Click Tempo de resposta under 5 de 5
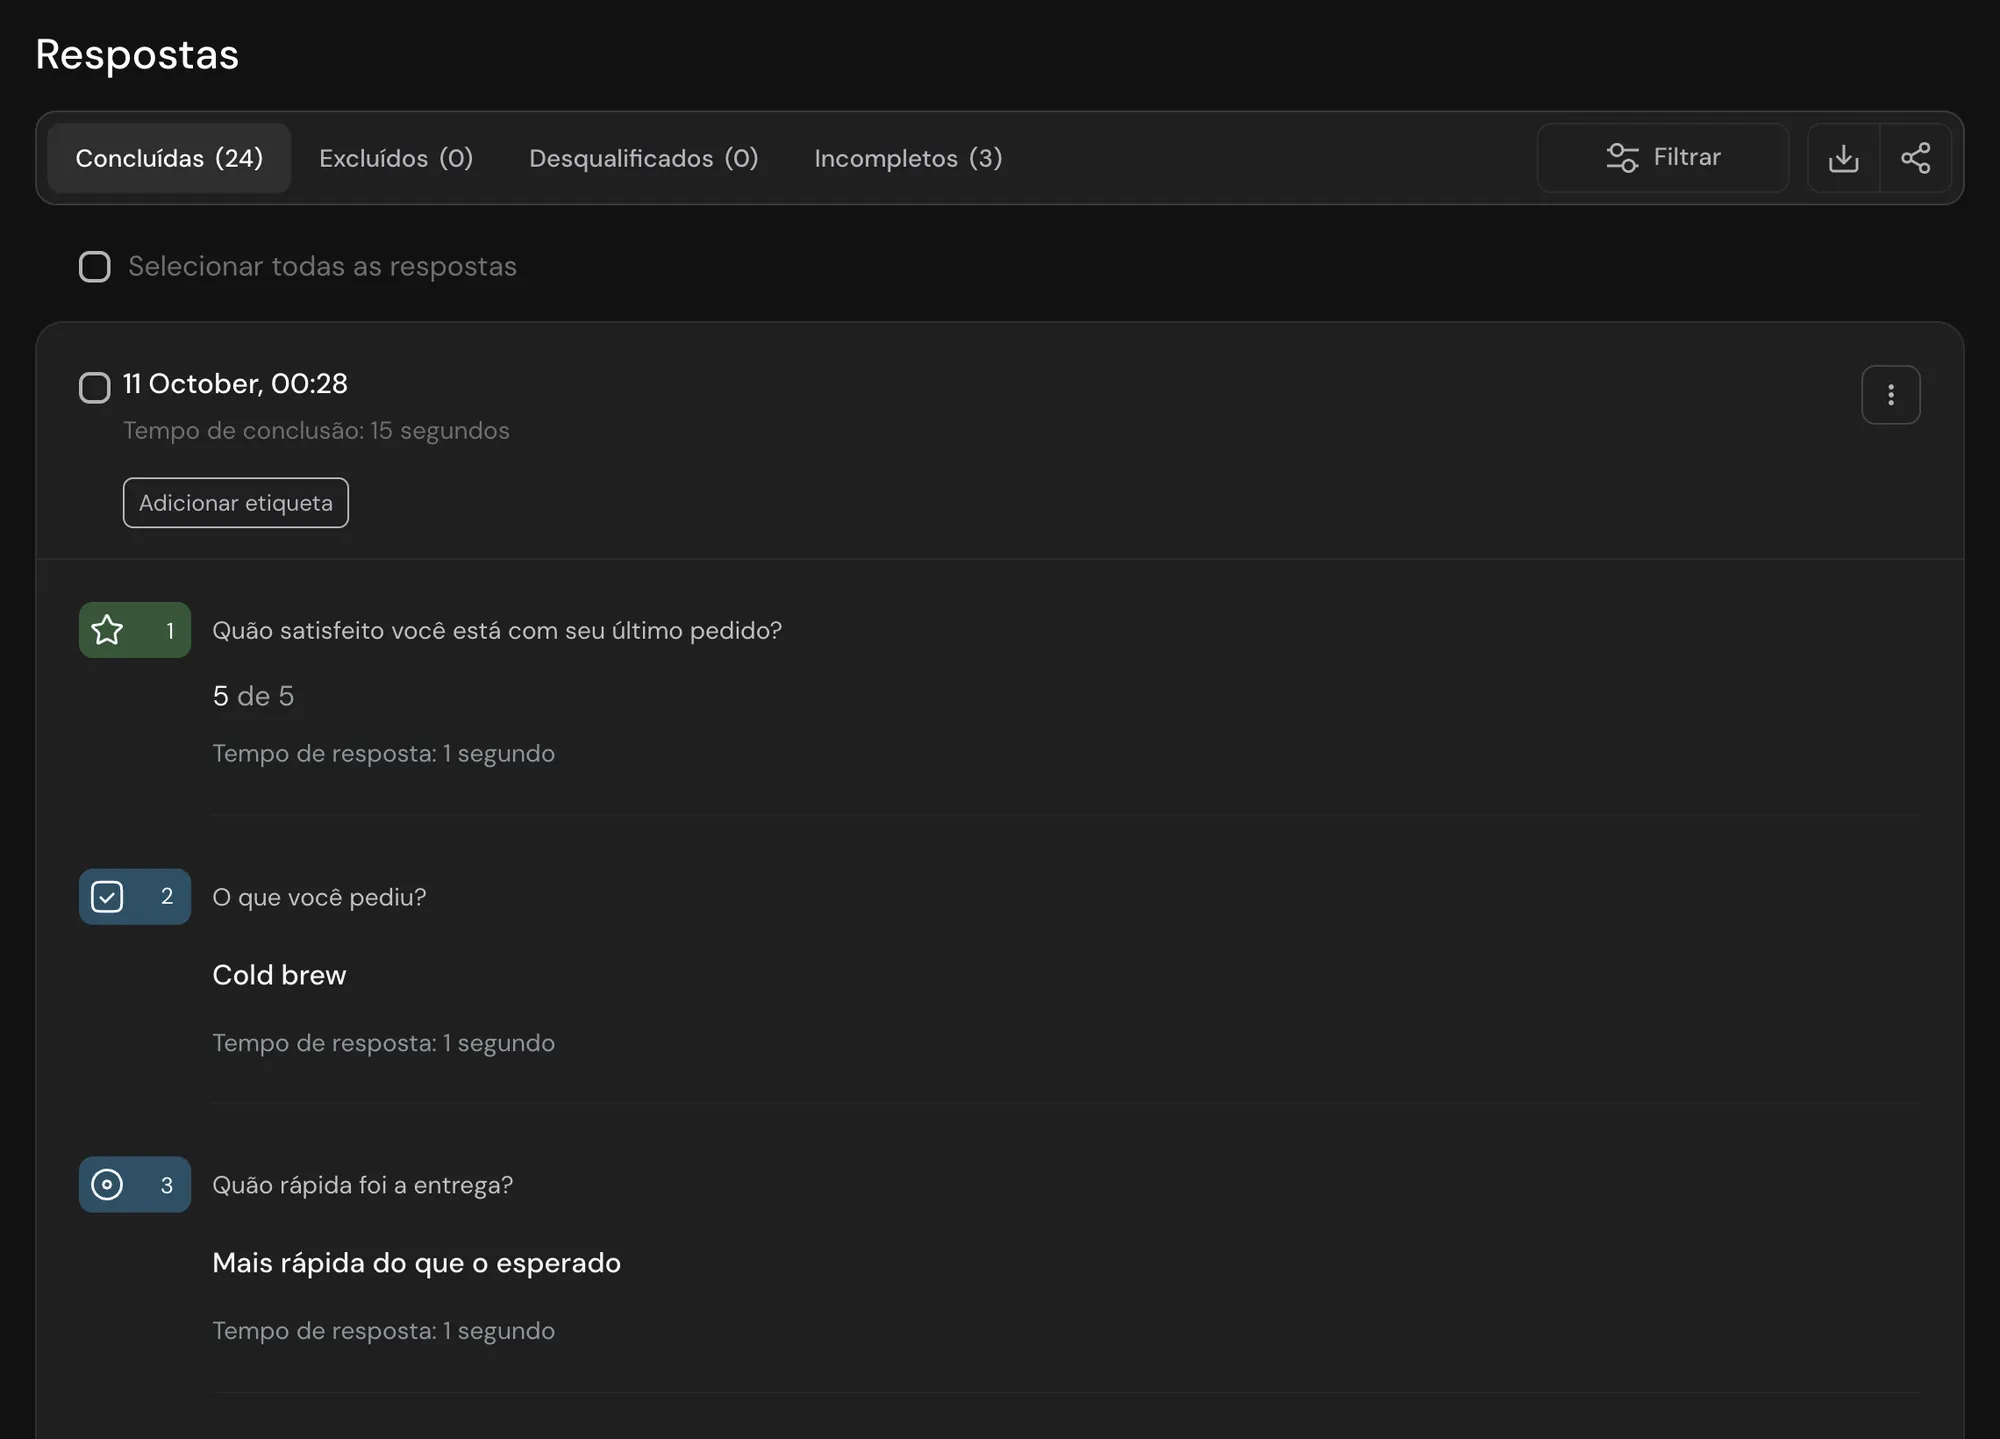 pos(383,754)
